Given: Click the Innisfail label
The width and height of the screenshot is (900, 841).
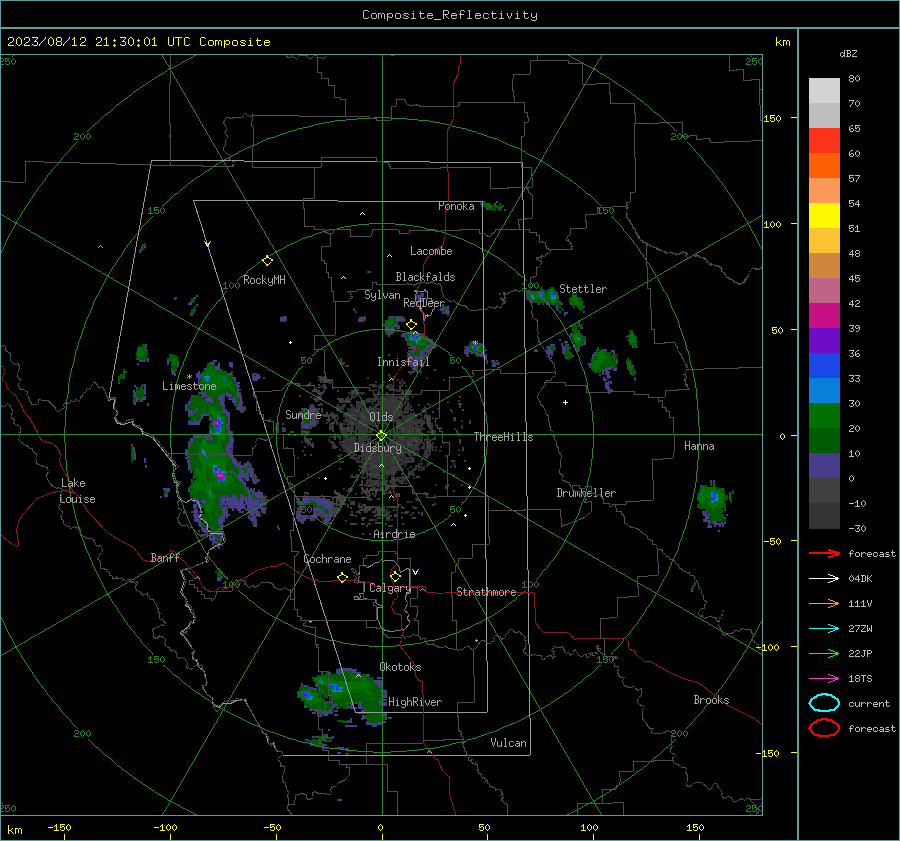Looking at the screenshot, I should point(403,362).
